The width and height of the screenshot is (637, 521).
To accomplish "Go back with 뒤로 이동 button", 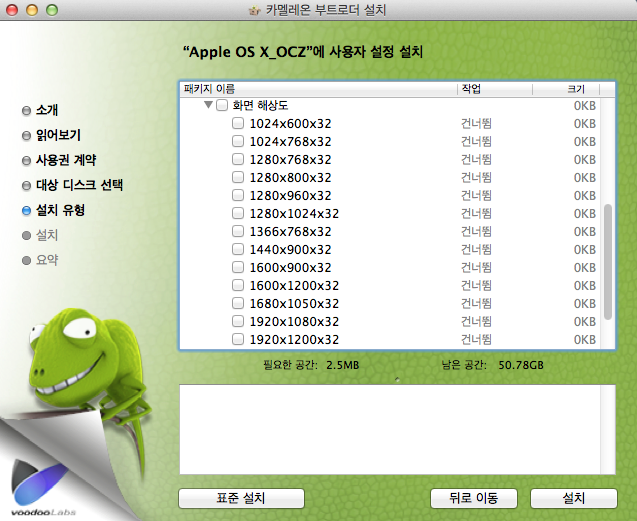I will [x=474, y=498].
